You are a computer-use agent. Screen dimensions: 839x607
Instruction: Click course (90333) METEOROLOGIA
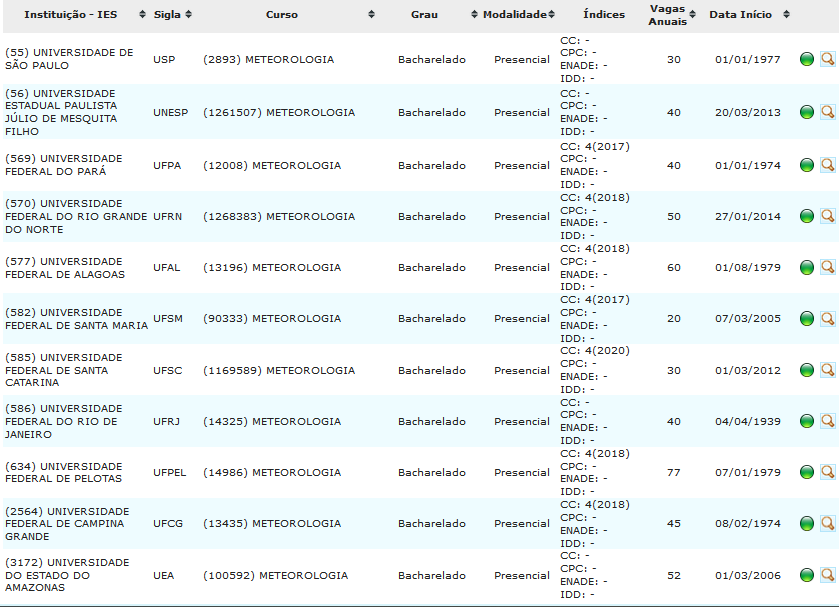click(272, 318)
